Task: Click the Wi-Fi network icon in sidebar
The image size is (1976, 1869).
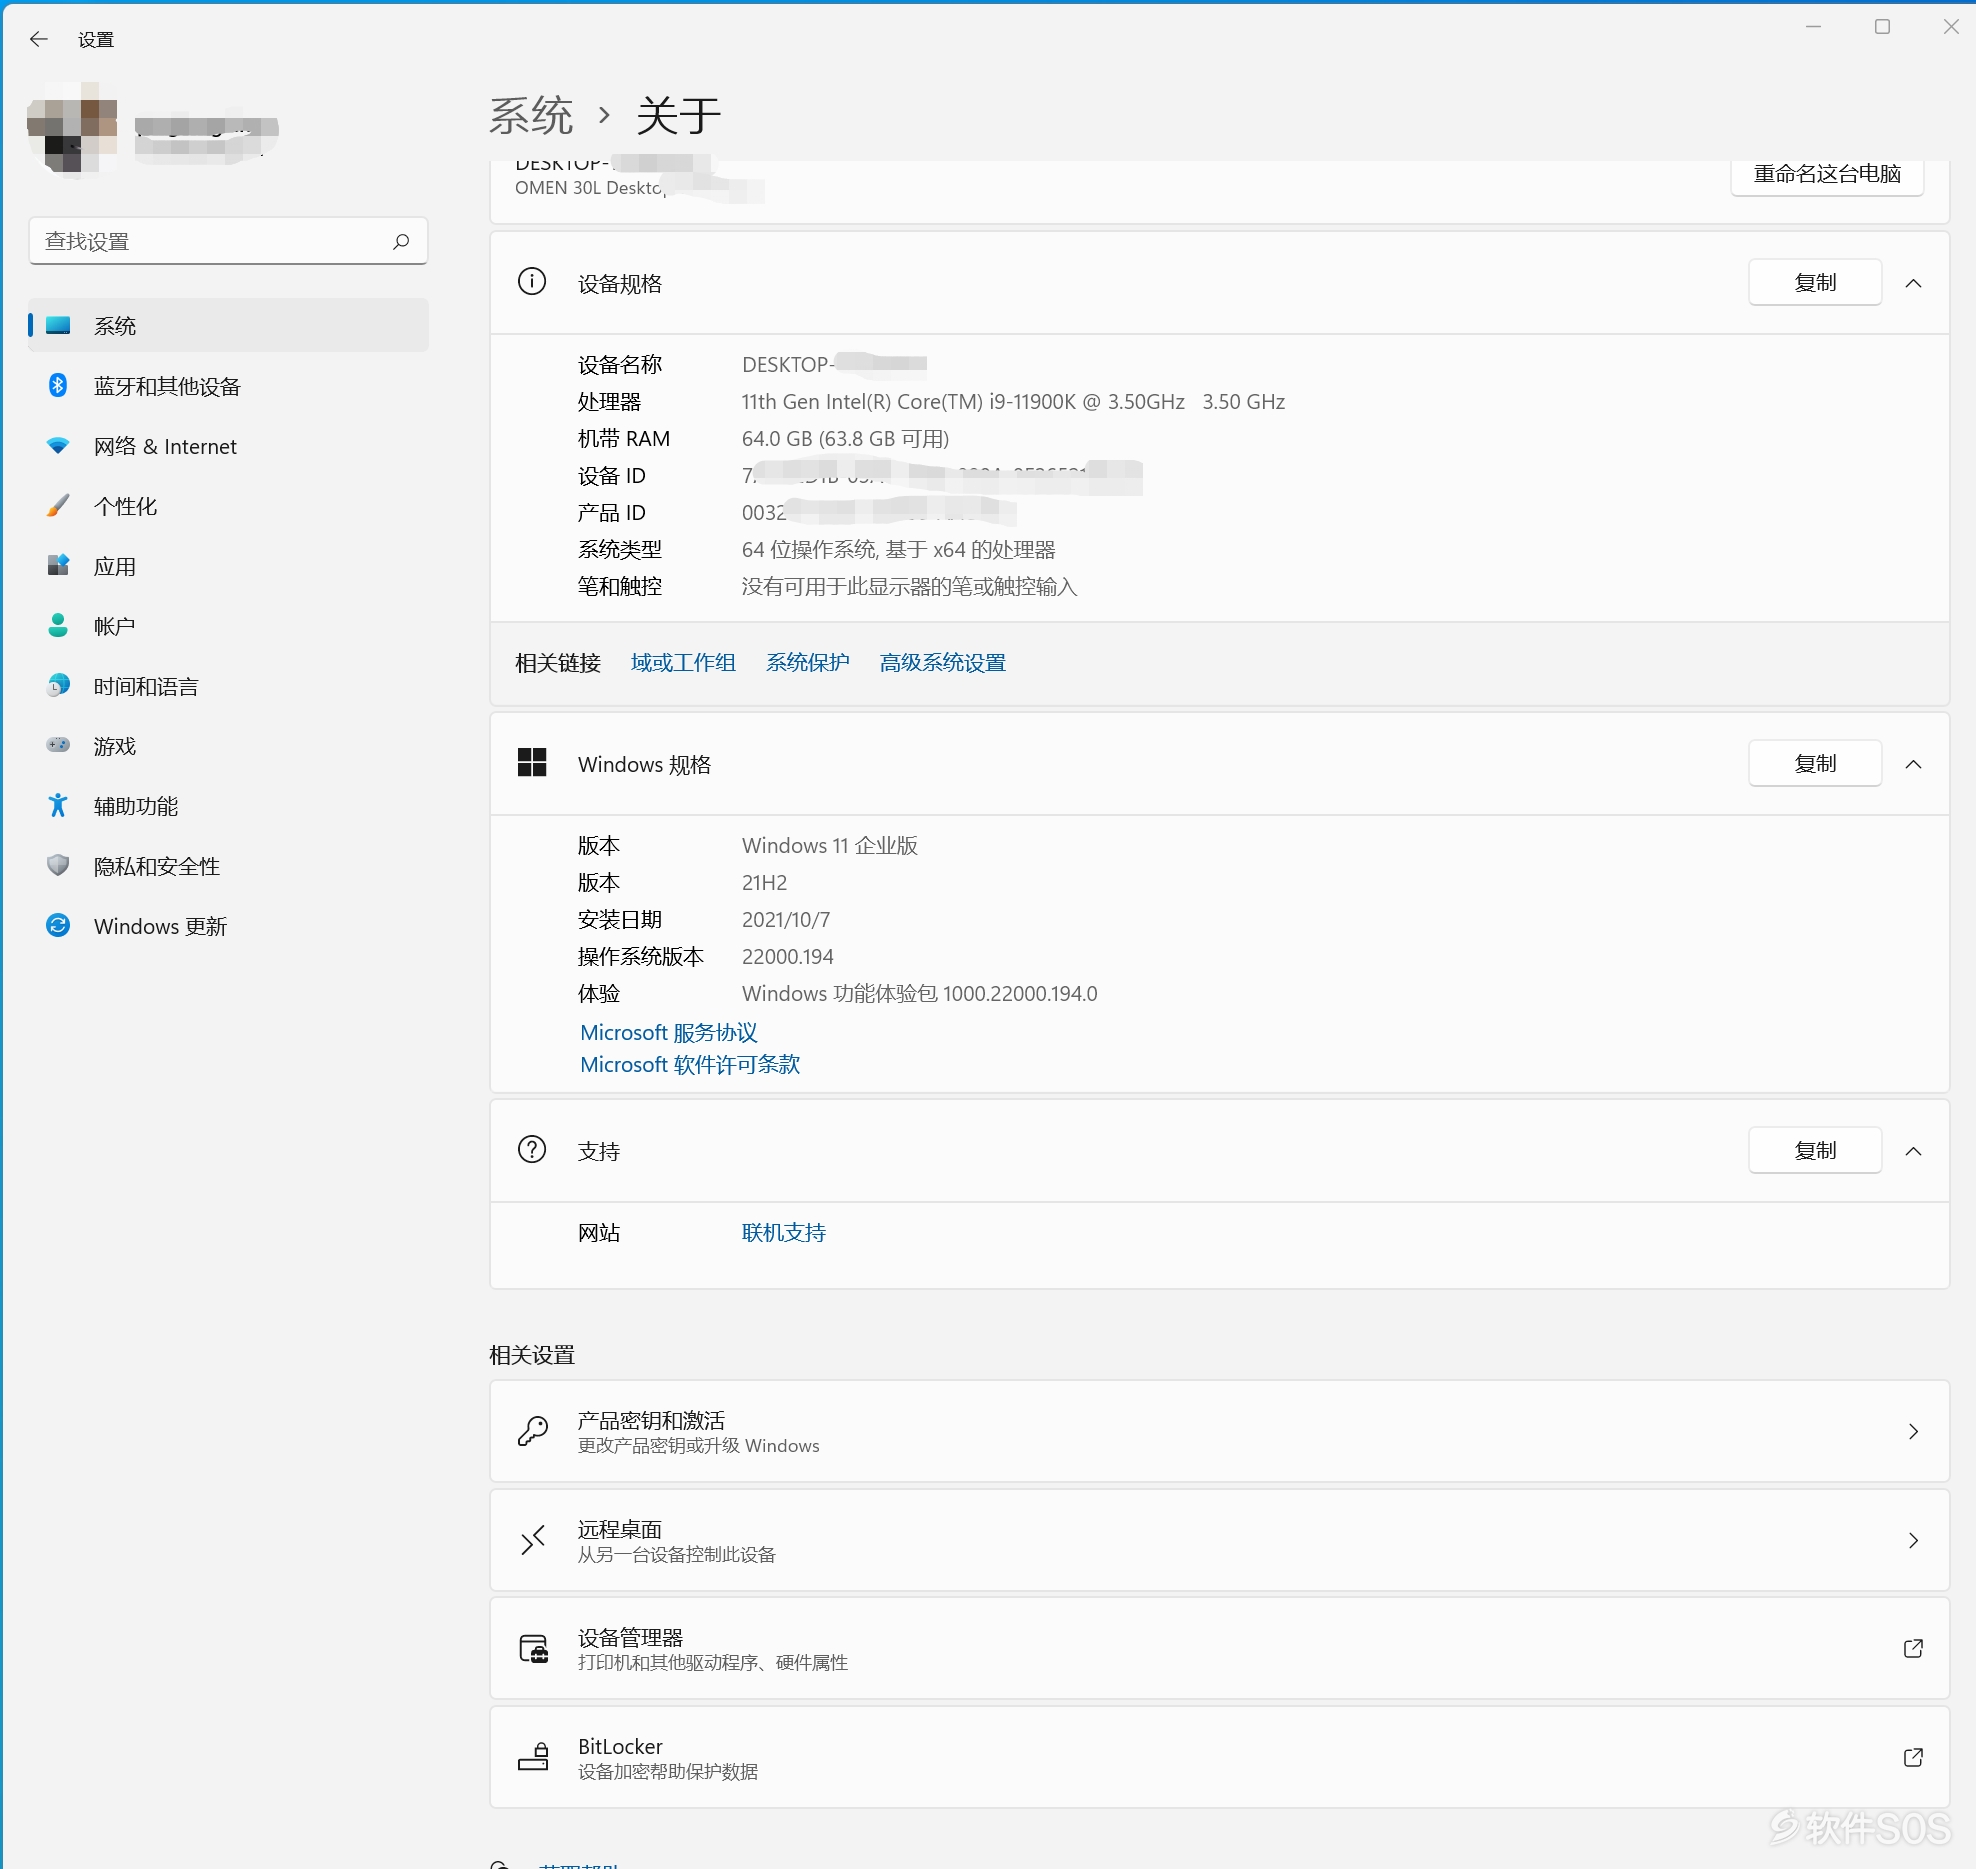Action: click(58, 445)
